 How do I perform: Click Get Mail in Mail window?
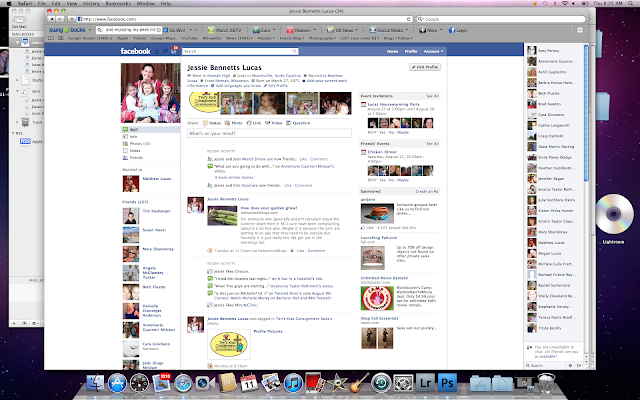pyautogui.click(x=19, y=22)
